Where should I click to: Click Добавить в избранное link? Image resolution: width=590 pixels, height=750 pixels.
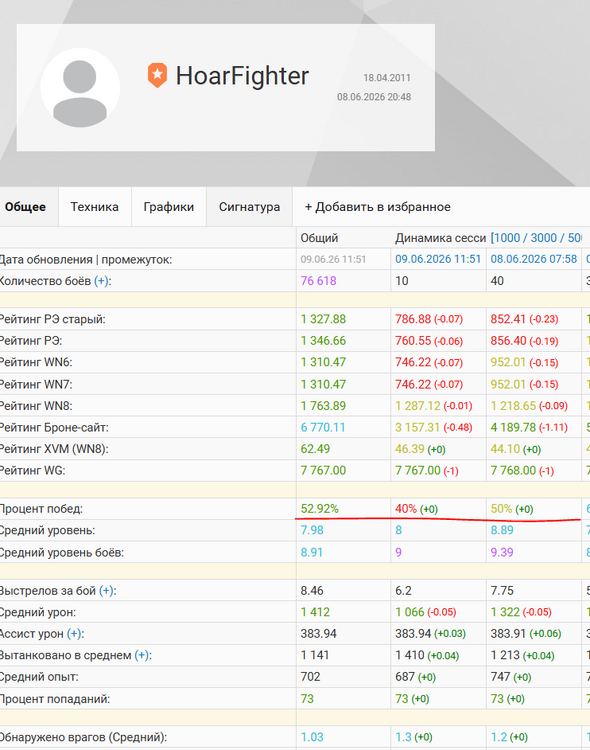tap(378, 207)
